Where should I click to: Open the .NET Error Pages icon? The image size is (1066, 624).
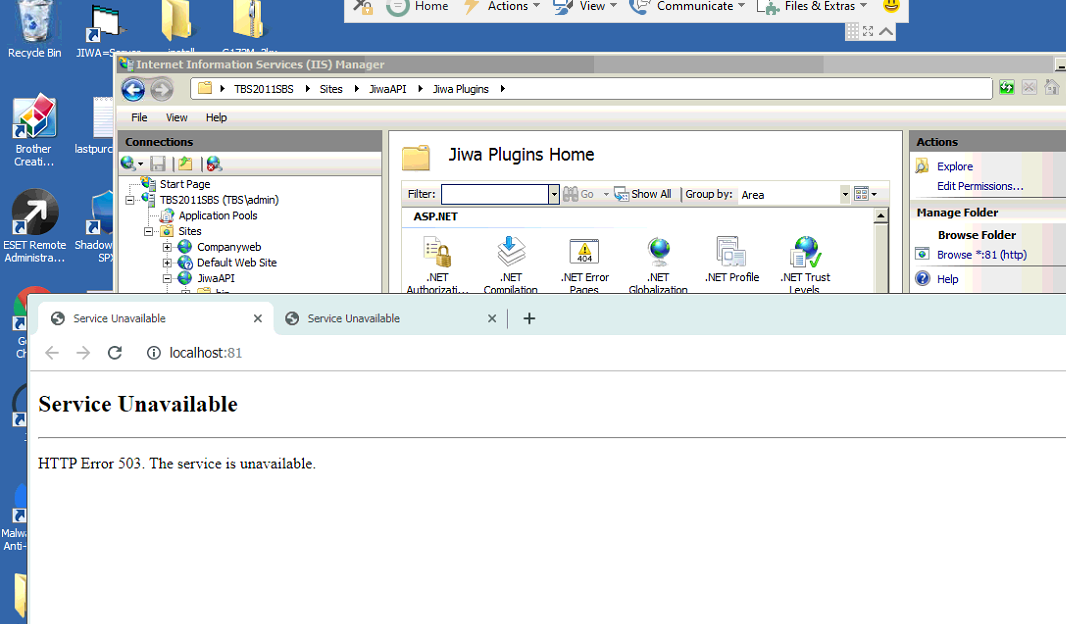coord(584,254)
